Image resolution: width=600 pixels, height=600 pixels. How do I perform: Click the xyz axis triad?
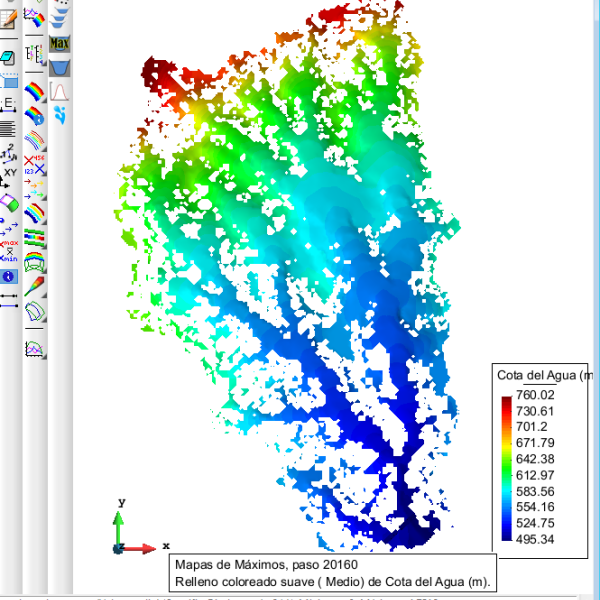coord(141,526)
